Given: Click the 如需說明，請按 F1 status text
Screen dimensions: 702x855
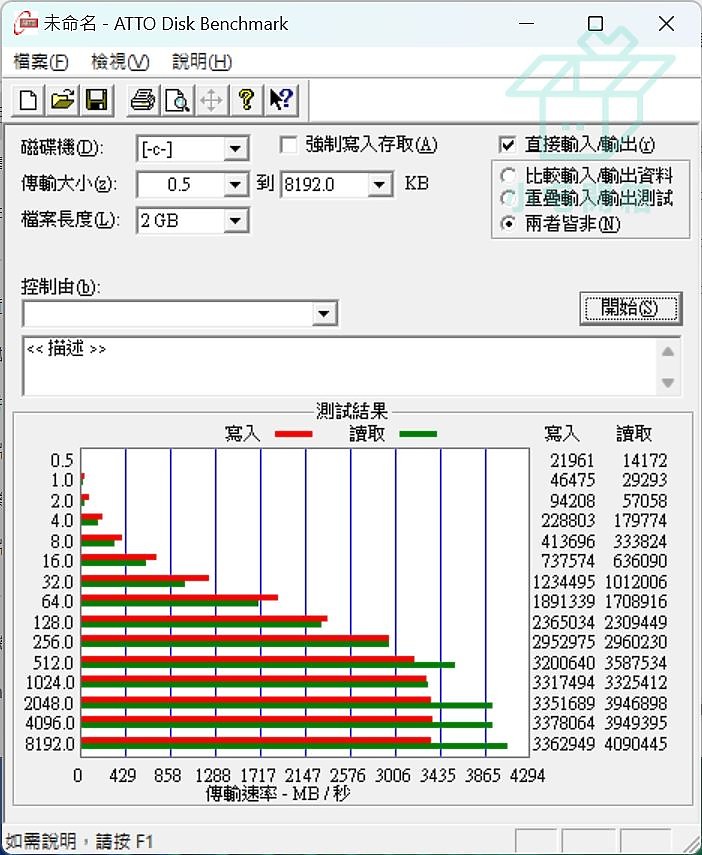Looking at the screenshot, I should pos(80,841).
